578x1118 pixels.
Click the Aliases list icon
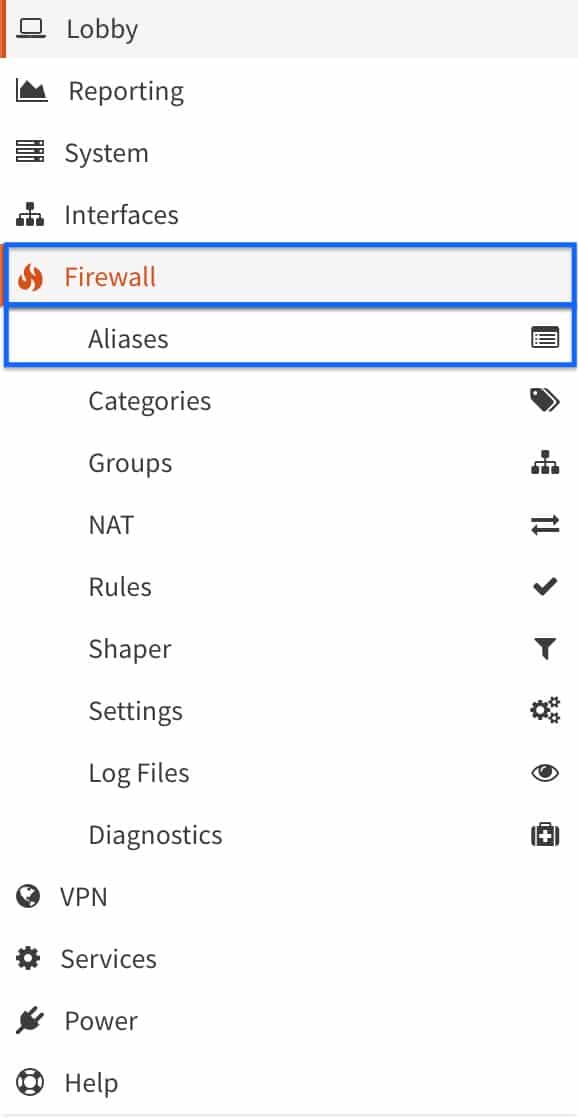coord(545,338)
